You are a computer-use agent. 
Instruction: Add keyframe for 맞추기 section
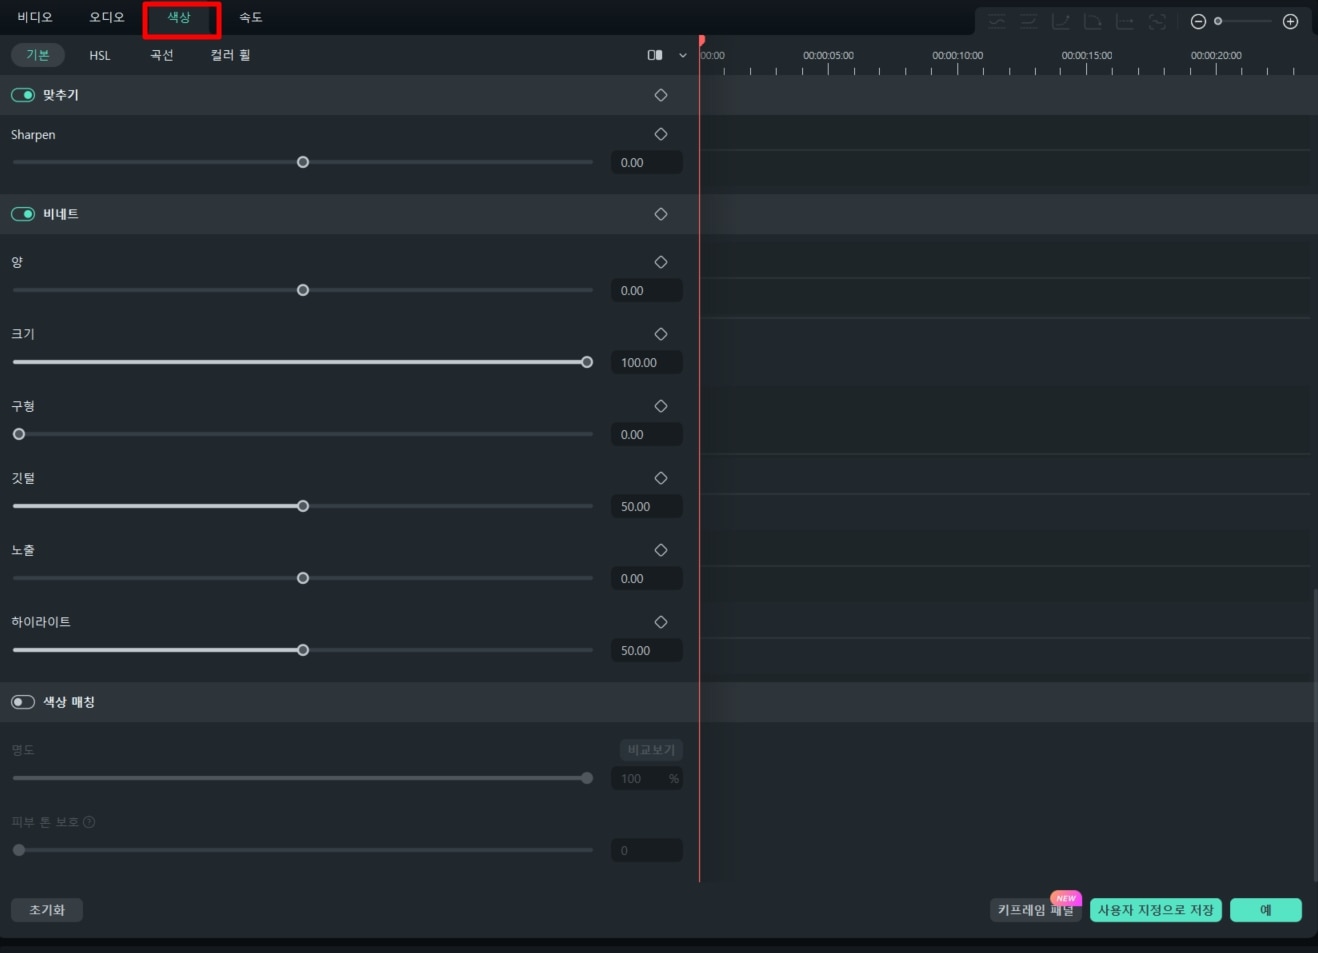point(661,95)
